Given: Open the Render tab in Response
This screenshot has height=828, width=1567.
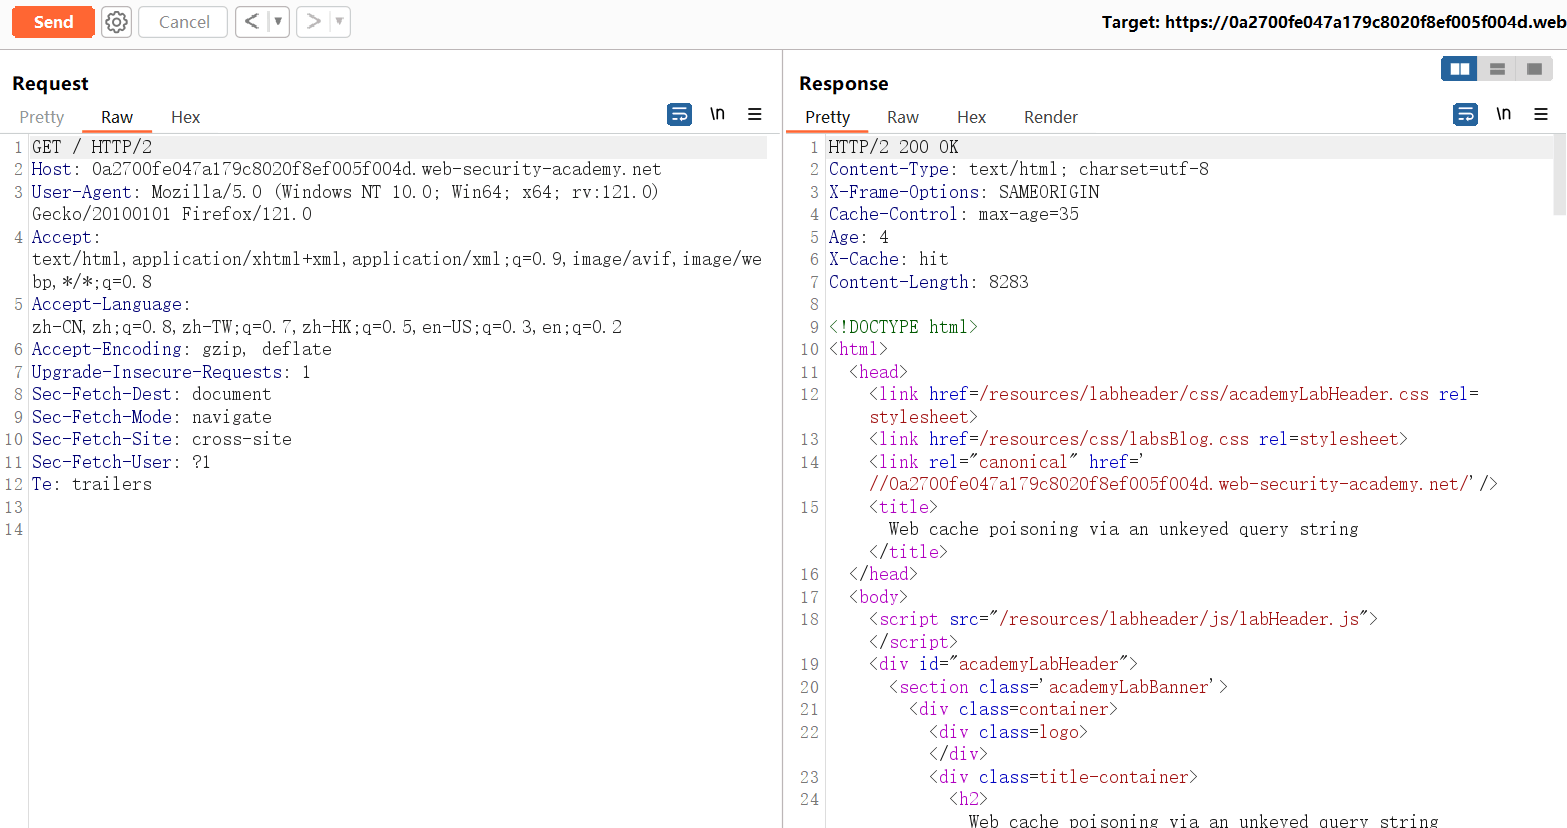Looking at the screenshot, I should 1050,117.
